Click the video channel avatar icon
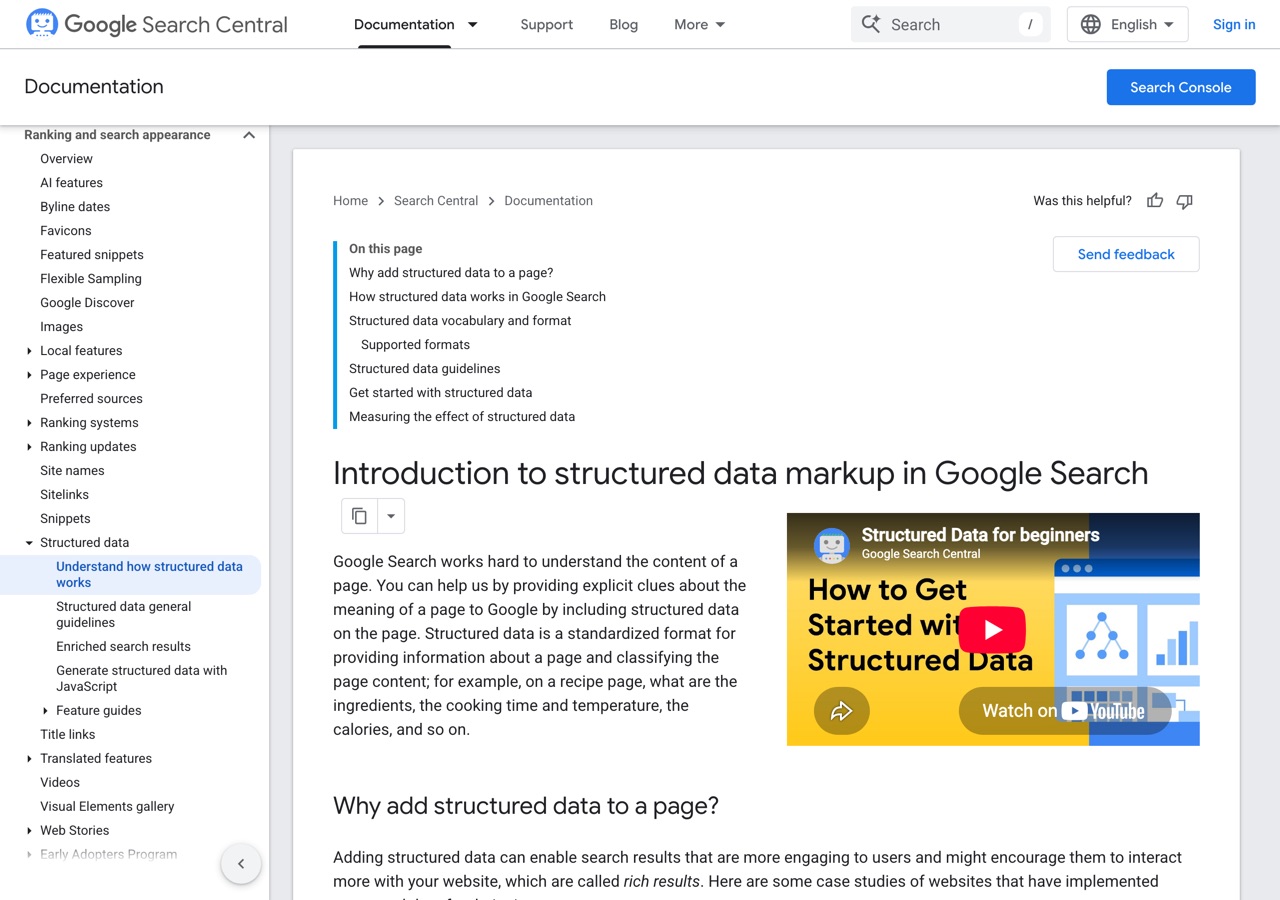The width and height of the screenshot is (1280, 900). (832, 546)
